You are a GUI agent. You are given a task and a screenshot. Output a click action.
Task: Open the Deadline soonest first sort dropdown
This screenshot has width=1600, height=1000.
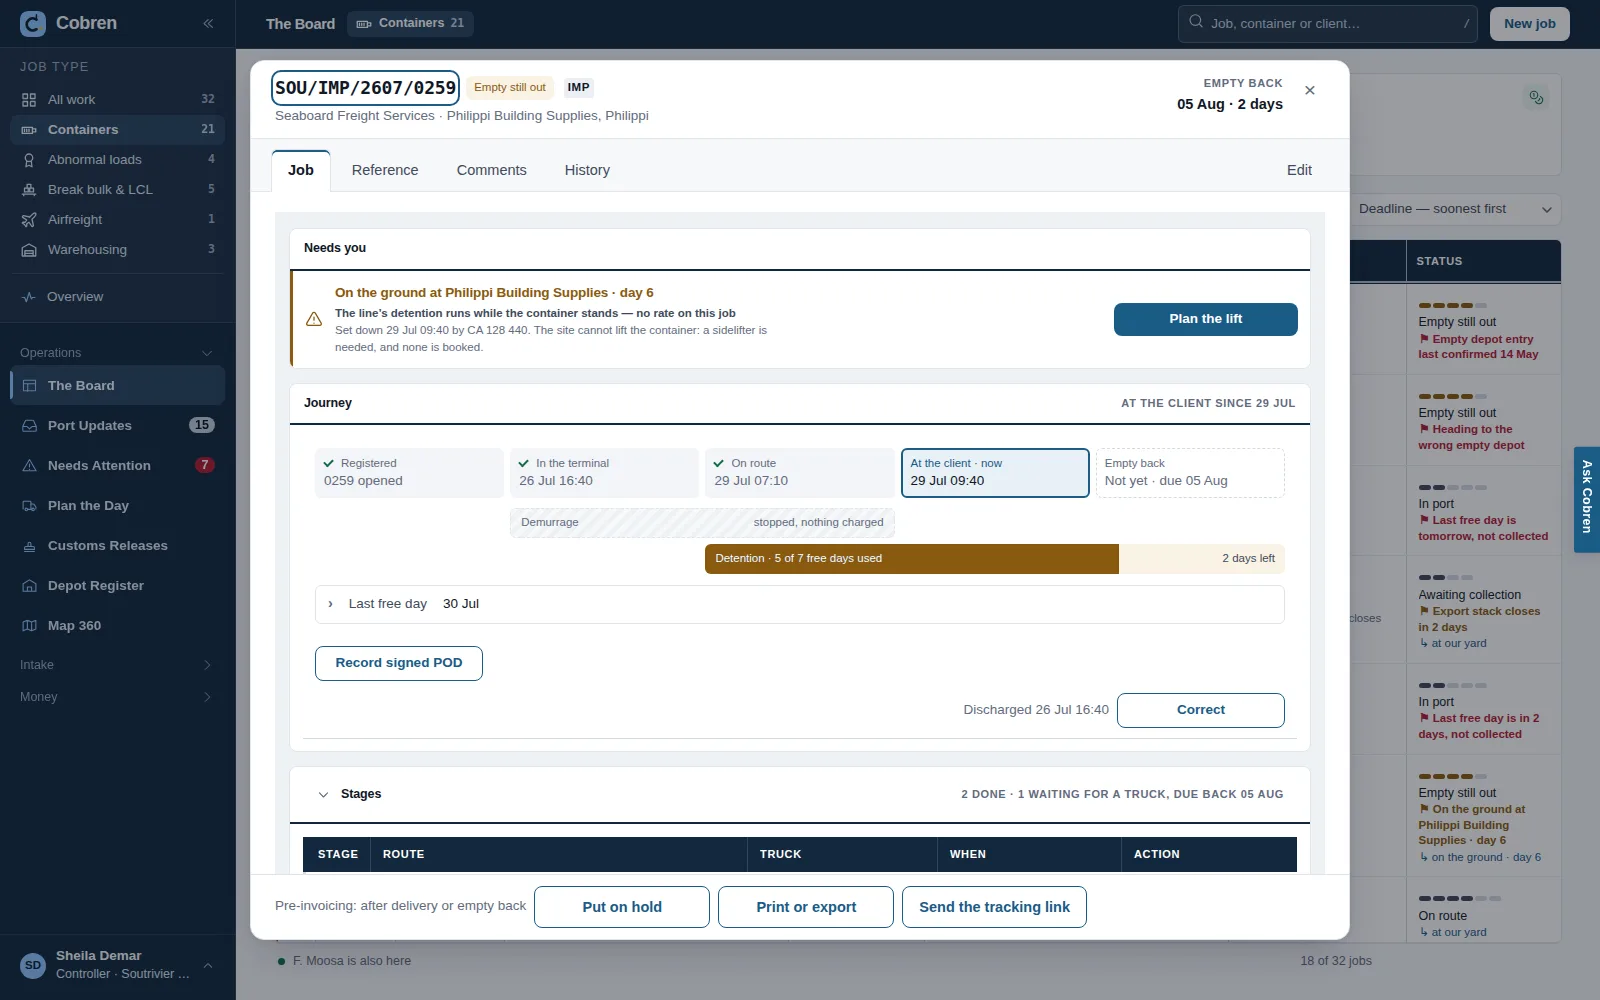pos(1455,209)
